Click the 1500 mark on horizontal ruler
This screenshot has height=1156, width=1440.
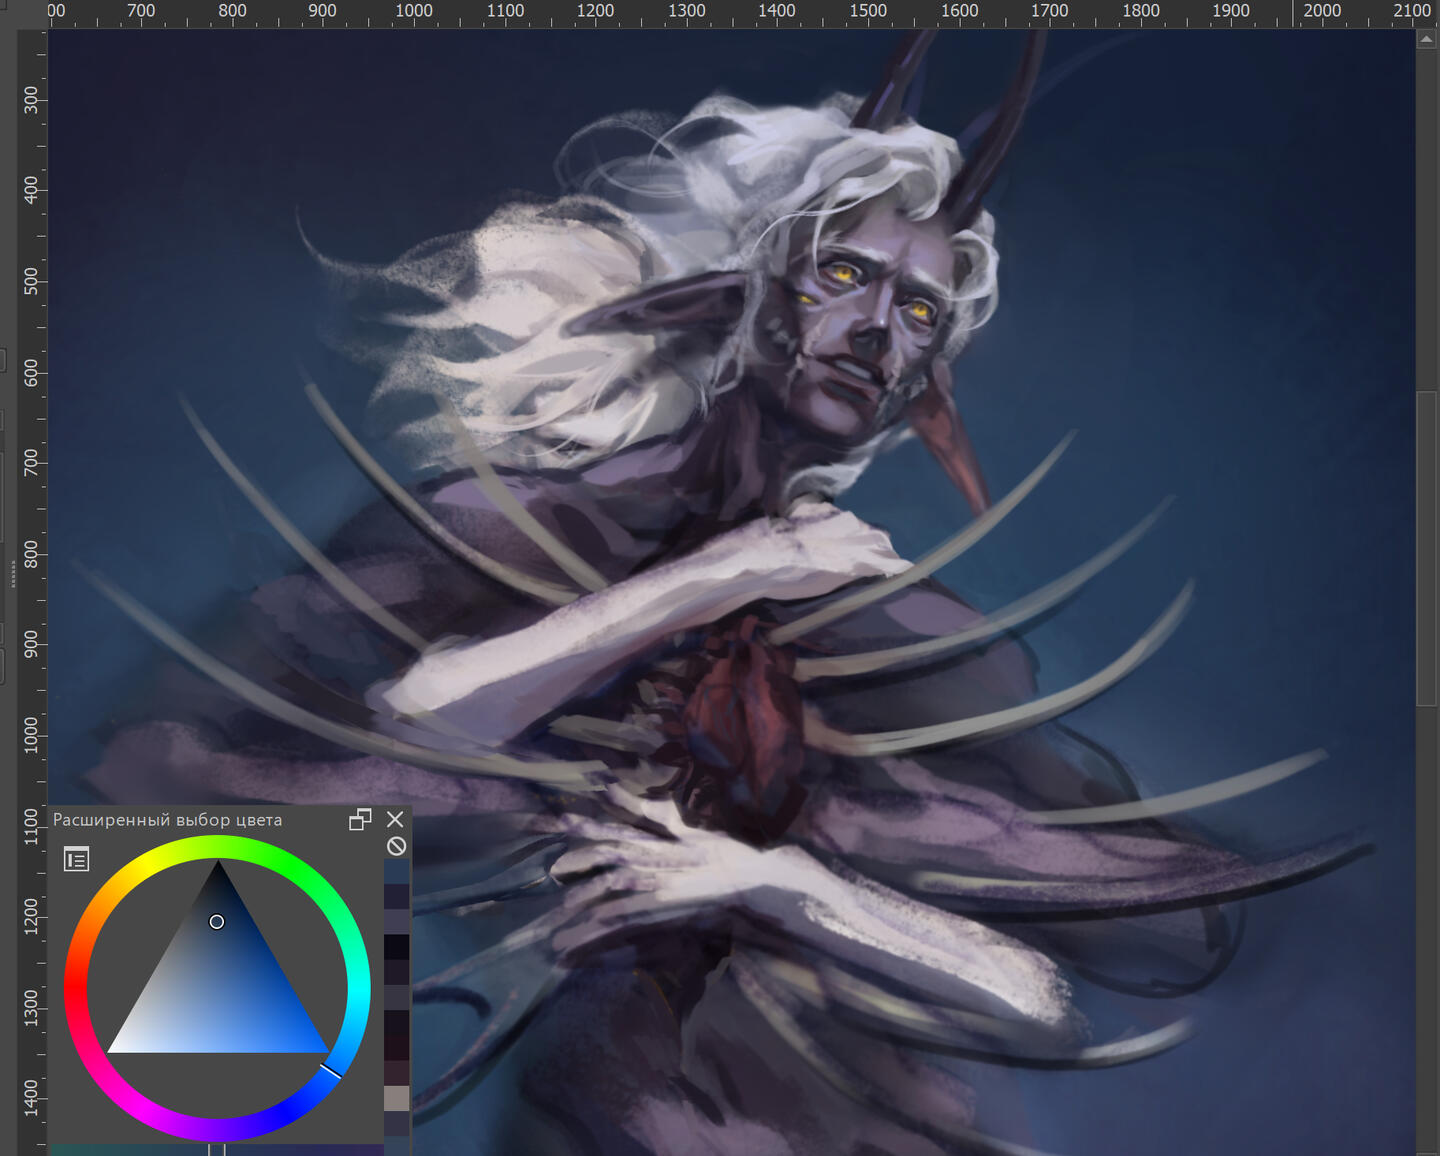tap(868, 12)
